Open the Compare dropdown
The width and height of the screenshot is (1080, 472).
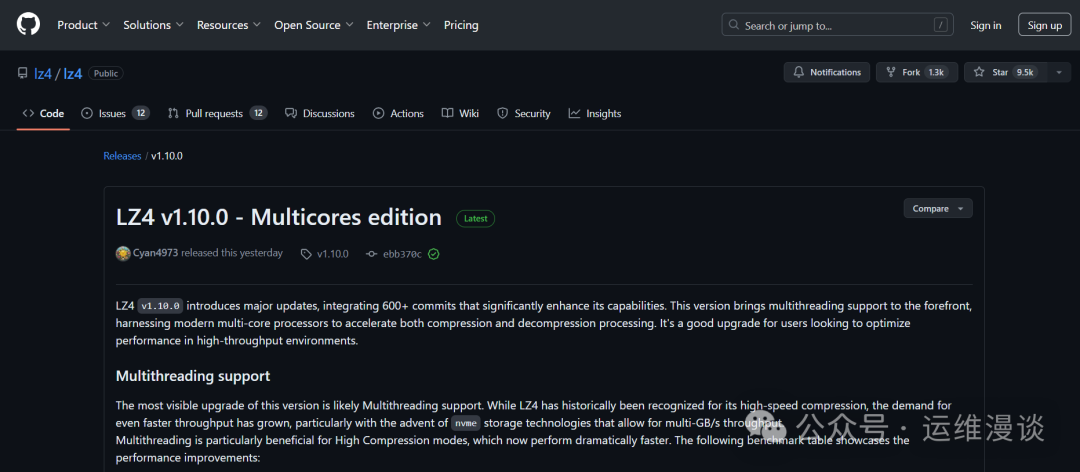point(938,209)
